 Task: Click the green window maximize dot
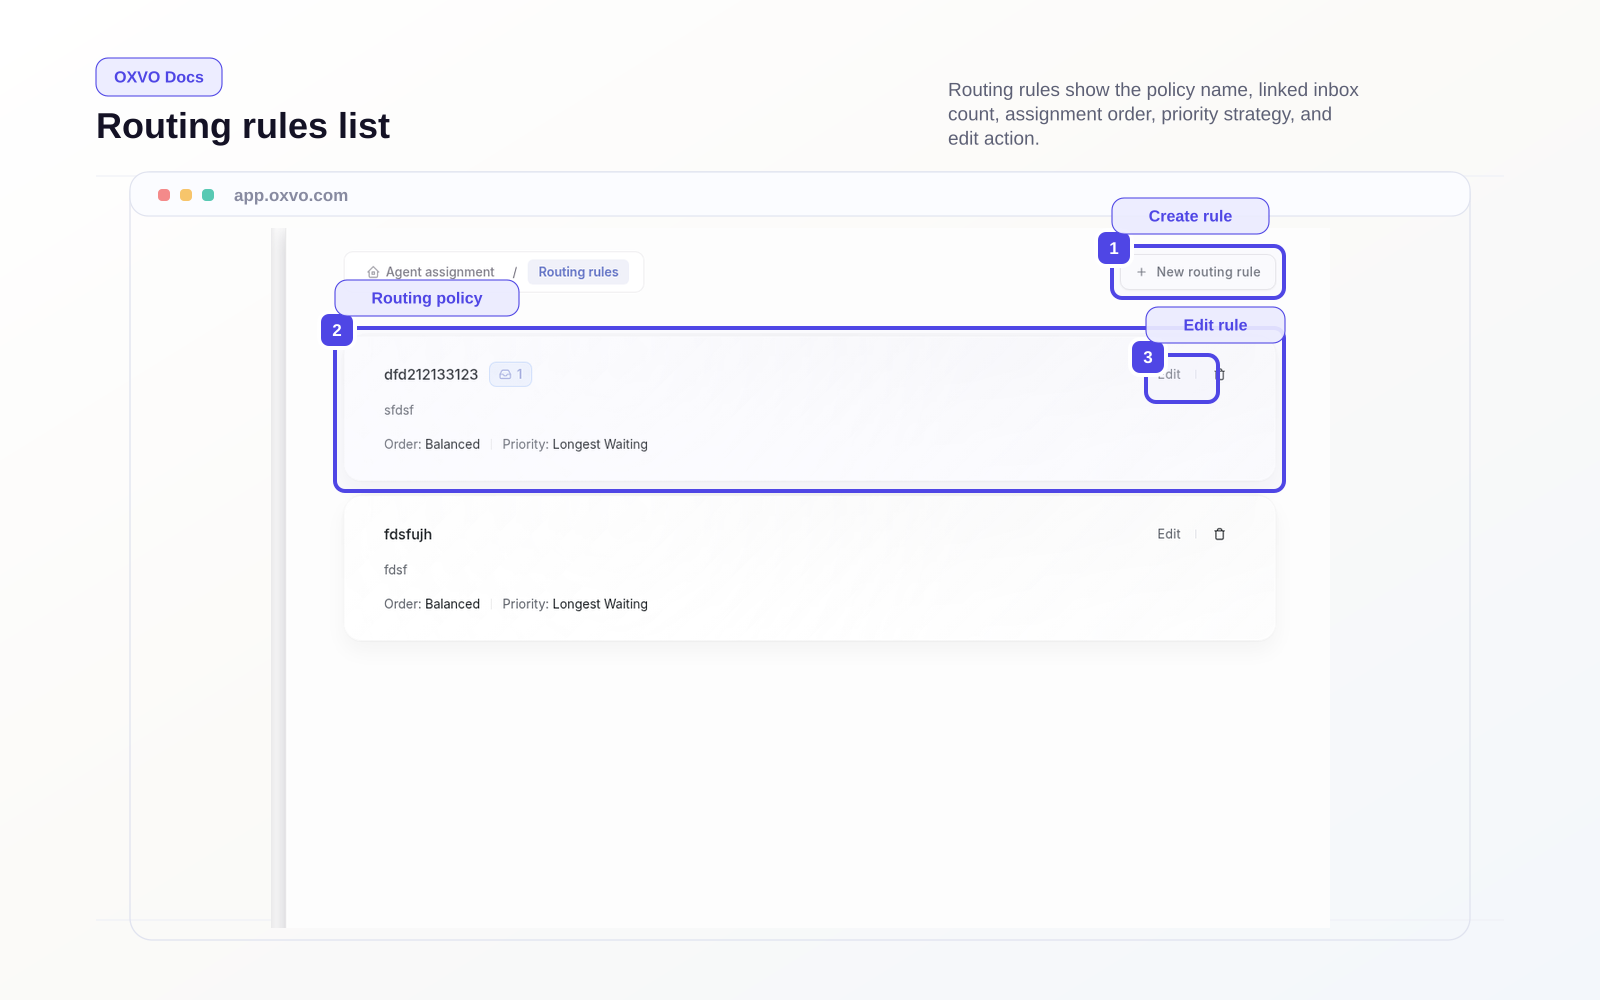pyautogui.click(x=208, y=195)
